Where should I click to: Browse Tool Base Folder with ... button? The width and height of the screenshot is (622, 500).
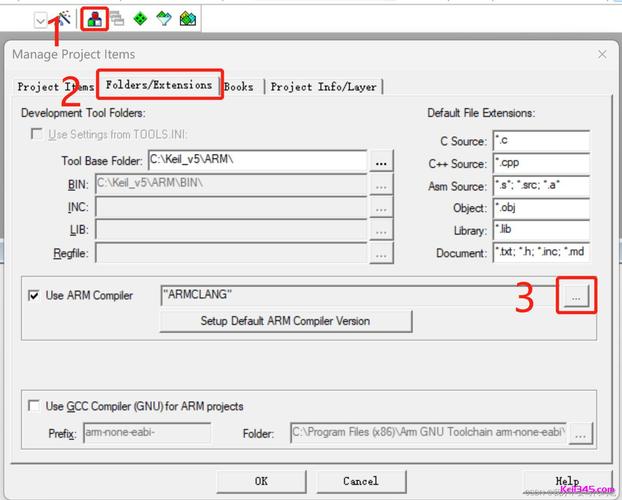click(x=381, y=160)
